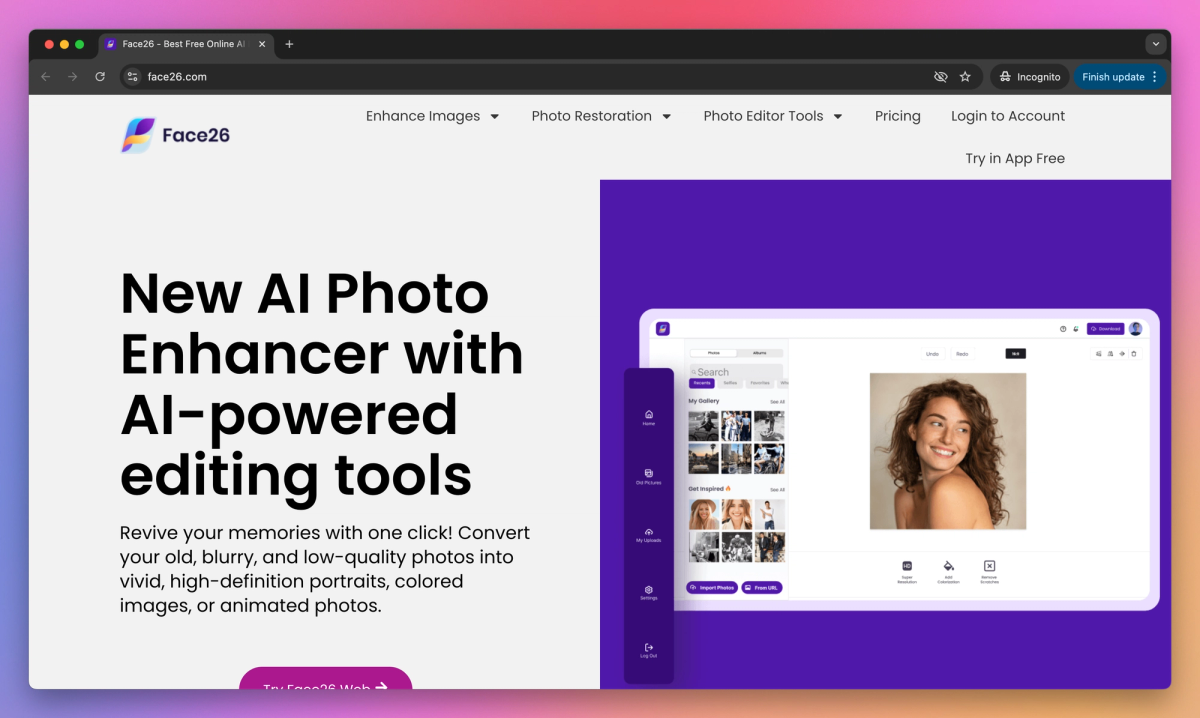The width and height of the screenshot is (1200, 718).
Task: Click the trash icon above the portrait
Action: 1134,353
